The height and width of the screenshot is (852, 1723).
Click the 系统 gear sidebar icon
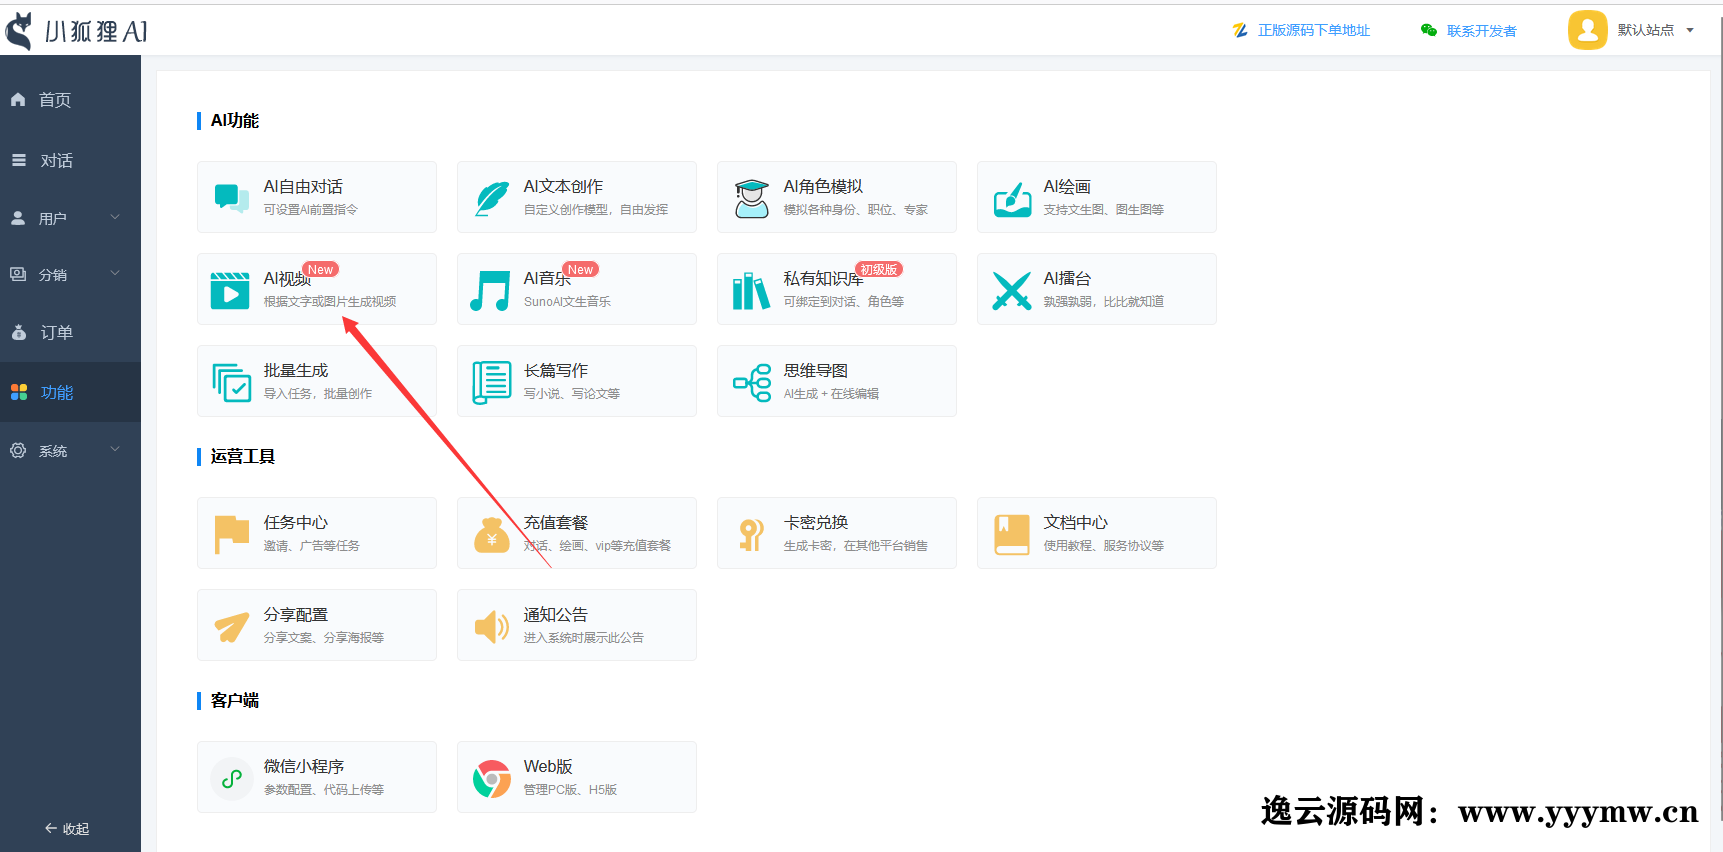tap(18, 451)
